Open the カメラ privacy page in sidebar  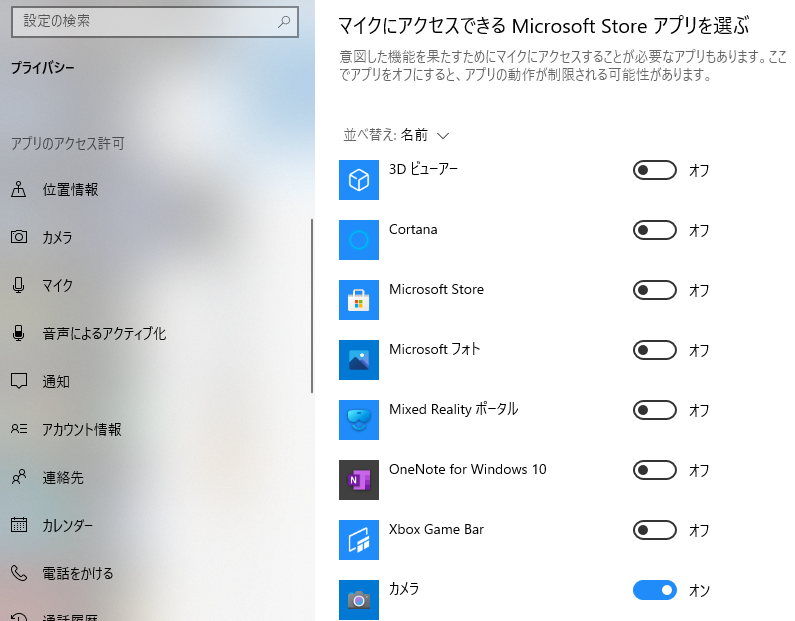155,237
